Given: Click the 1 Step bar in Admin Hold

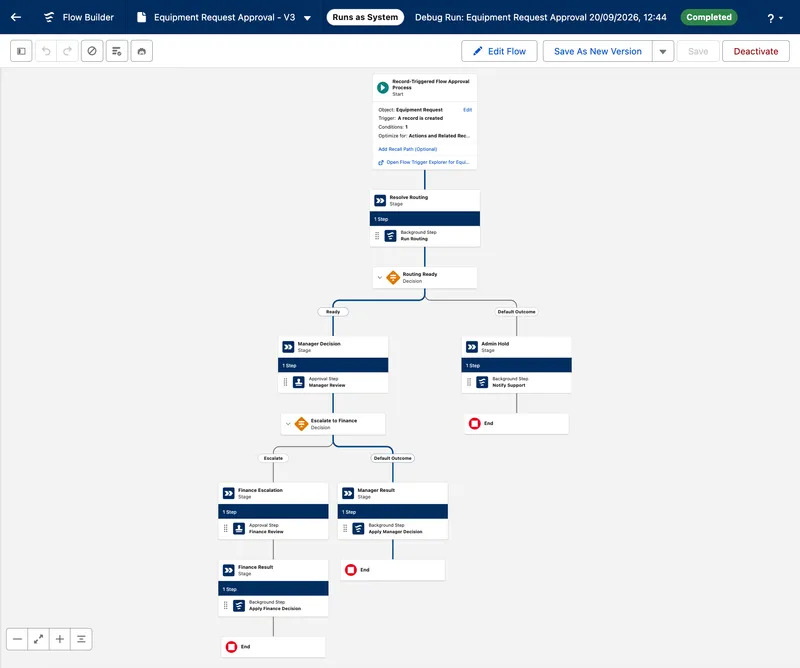Looking at the screenshot, I should point(516,365).
